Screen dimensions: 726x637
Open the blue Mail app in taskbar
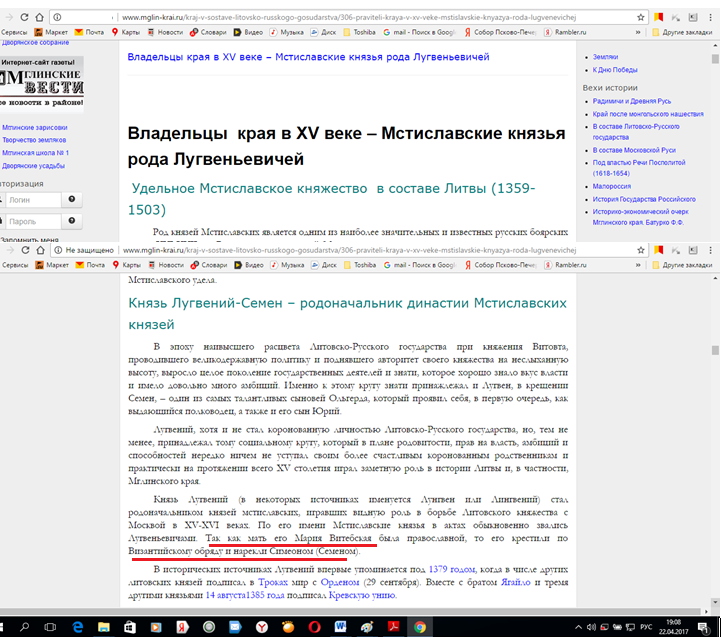235,627
